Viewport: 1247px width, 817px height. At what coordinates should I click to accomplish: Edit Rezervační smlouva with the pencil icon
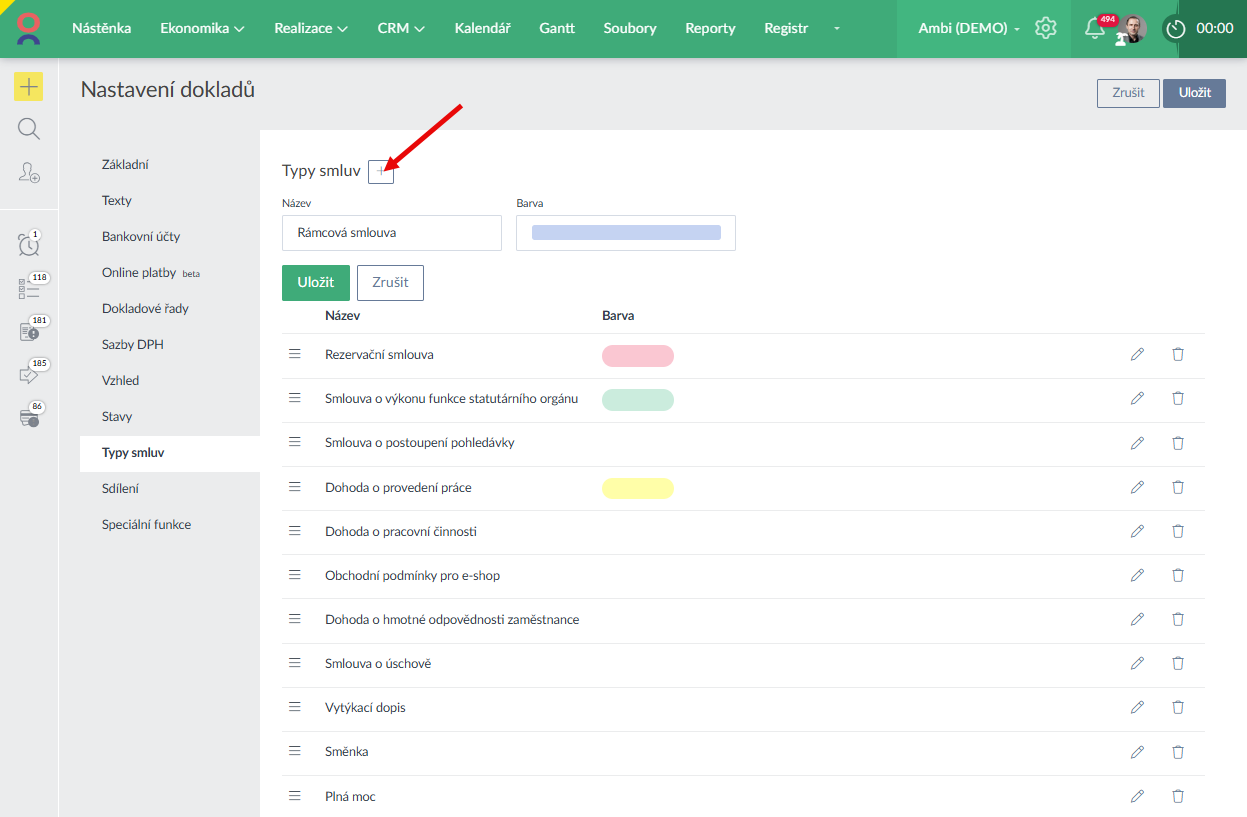[1137, 354]
